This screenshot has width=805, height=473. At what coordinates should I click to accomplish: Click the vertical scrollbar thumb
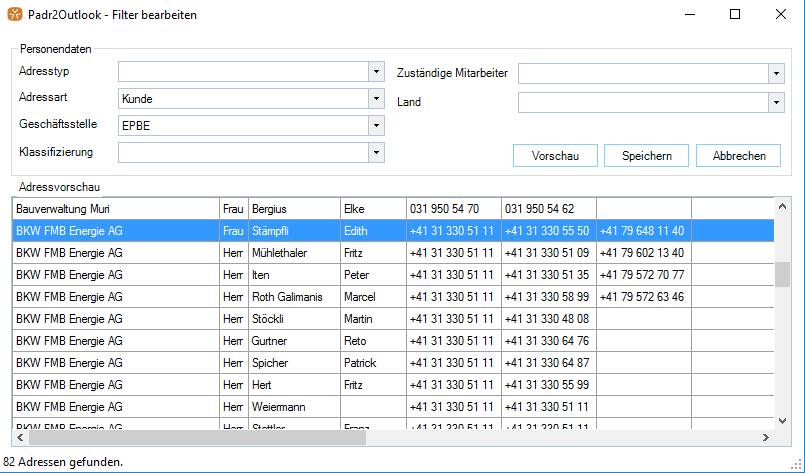click(x=783, y=275)
